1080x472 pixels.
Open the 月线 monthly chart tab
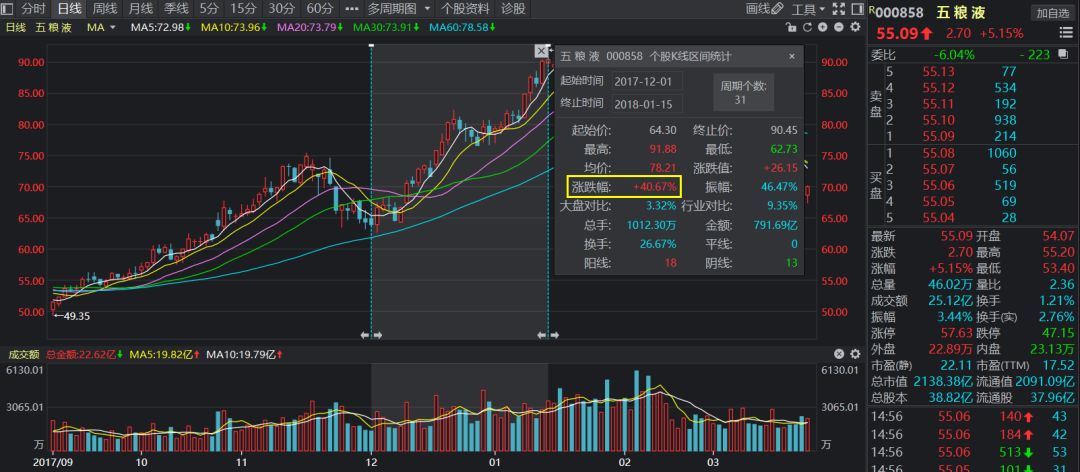[x=141, y=9]
